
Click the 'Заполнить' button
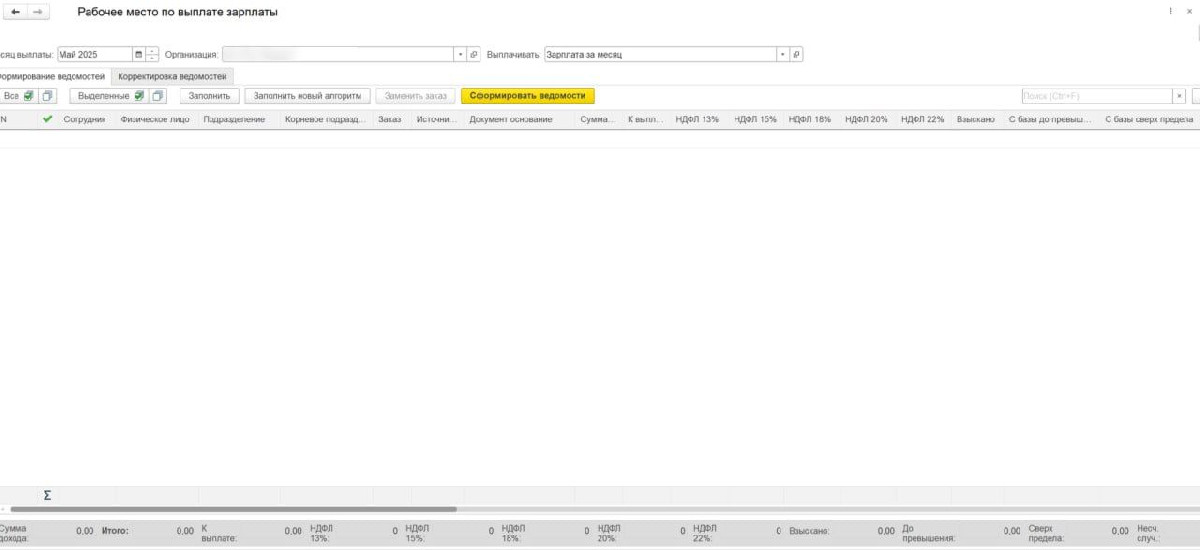210,96
